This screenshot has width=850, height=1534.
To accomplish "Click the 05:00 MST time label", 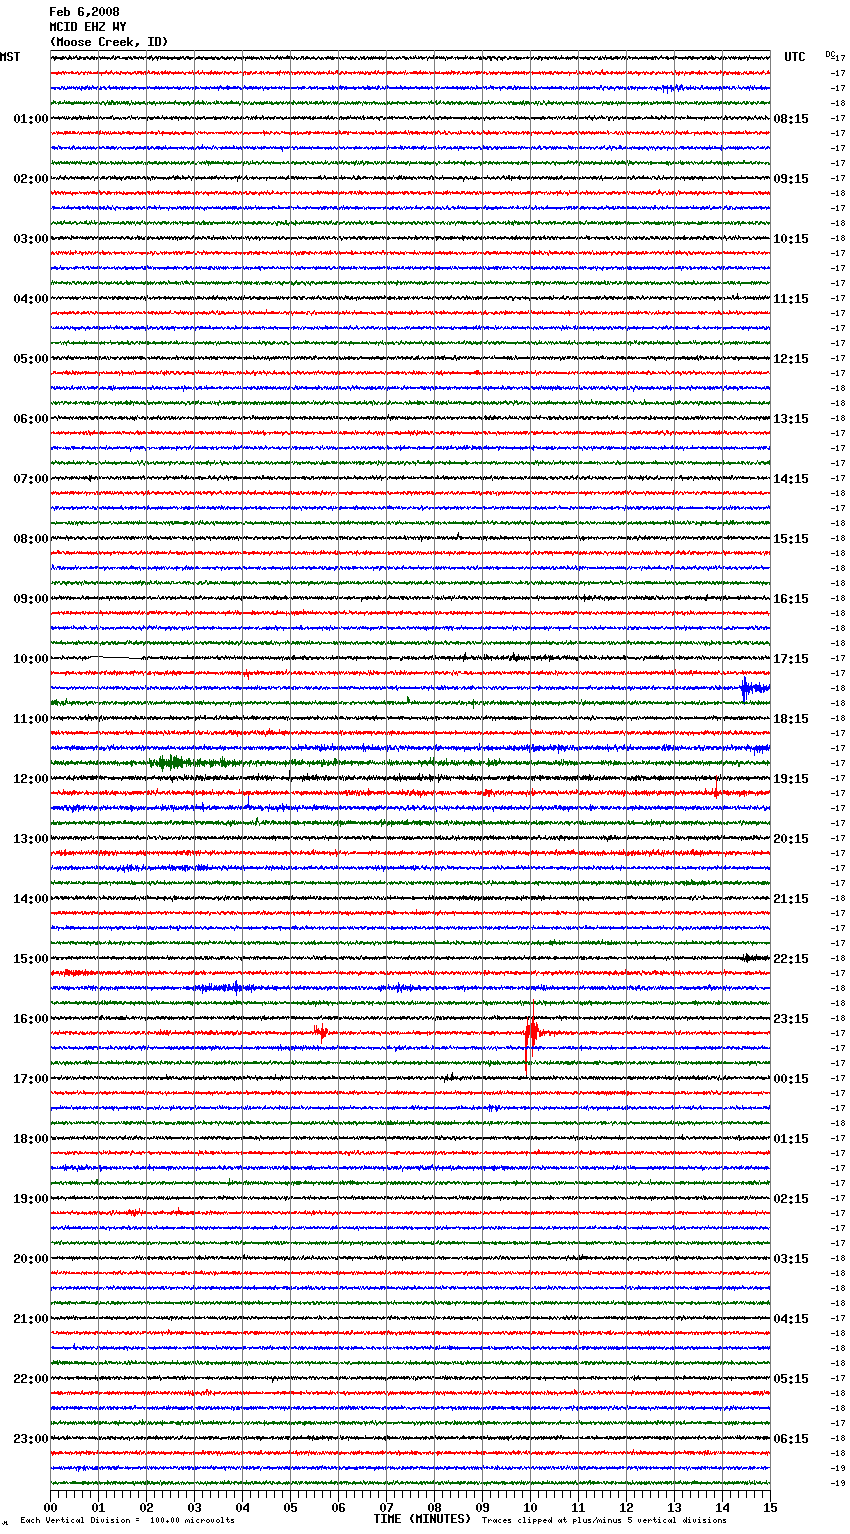I will pos(31,359).
